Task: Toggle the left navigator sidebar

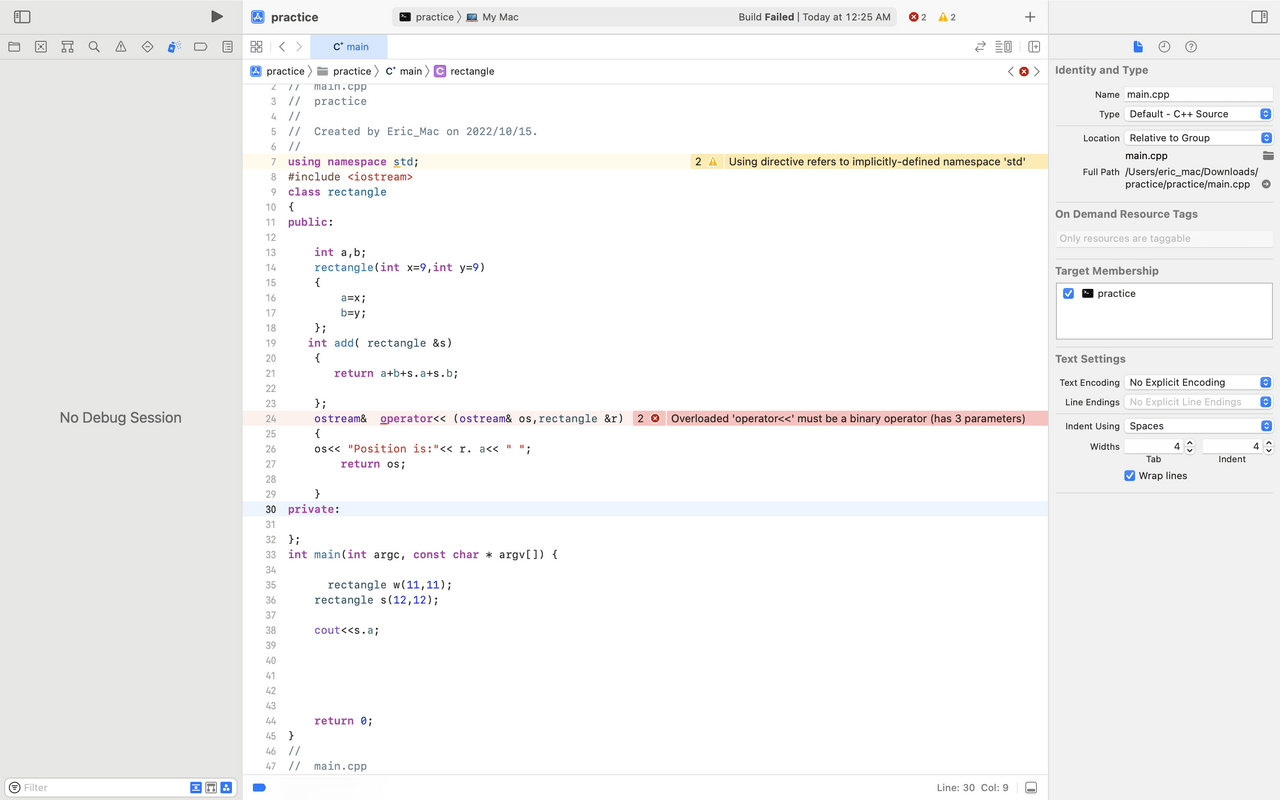Action: (x=22, y=17)
